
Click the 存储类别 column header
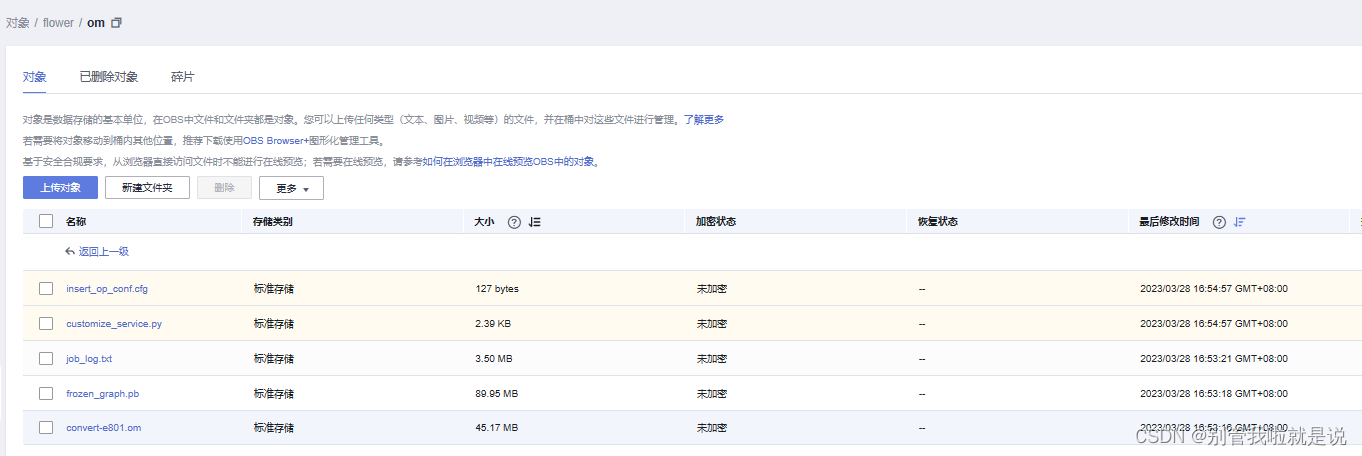click(x=273, y=222)
